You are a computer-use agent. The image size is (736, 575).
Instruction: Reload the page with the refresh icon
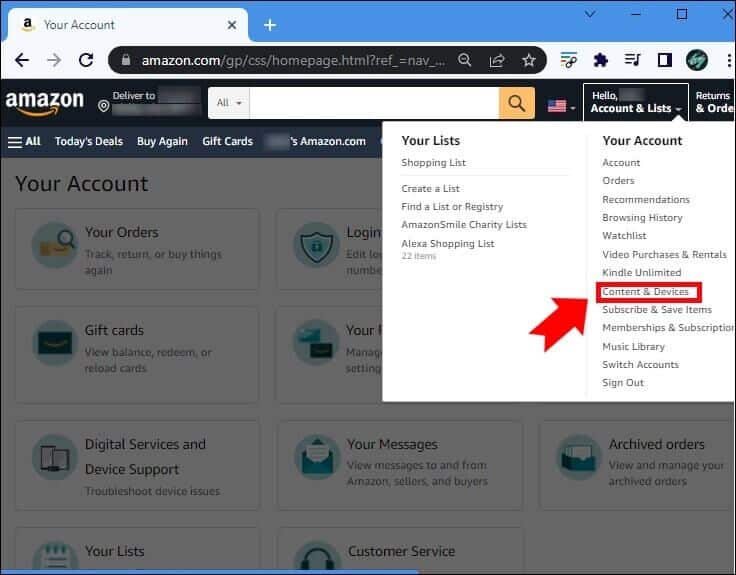pos(86,60)
